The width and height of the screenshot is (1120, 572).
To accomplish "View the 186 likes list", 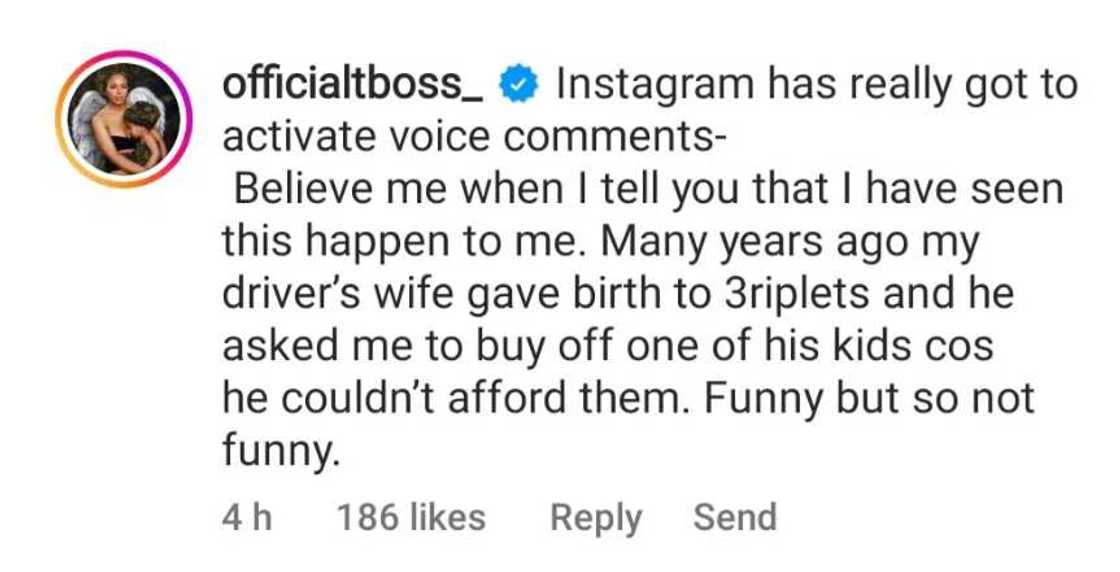I will [x=411, y=517].
